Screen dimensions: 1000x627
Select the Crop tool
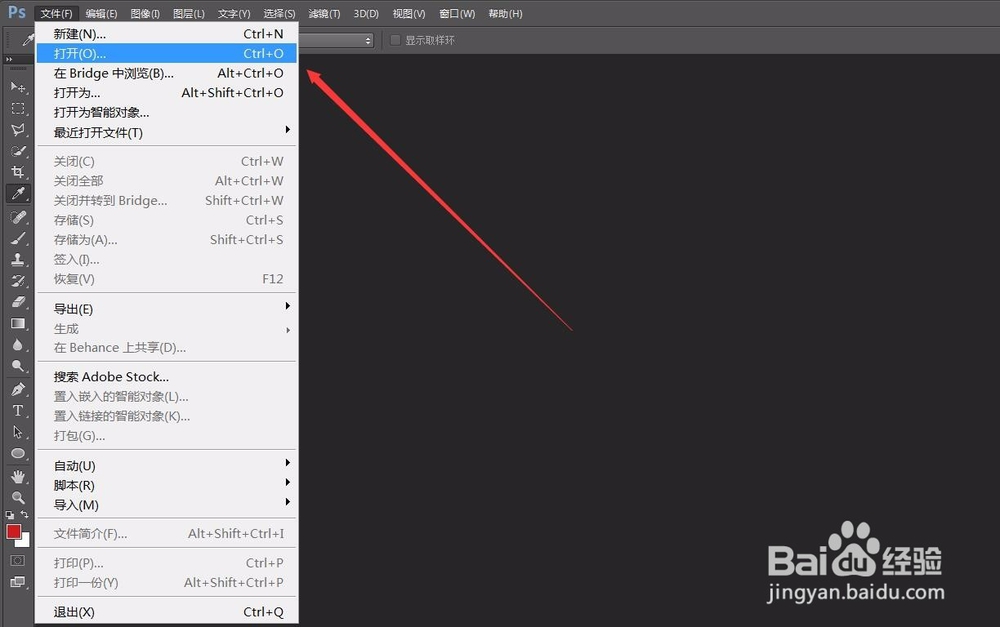click(x=18, y=172)
